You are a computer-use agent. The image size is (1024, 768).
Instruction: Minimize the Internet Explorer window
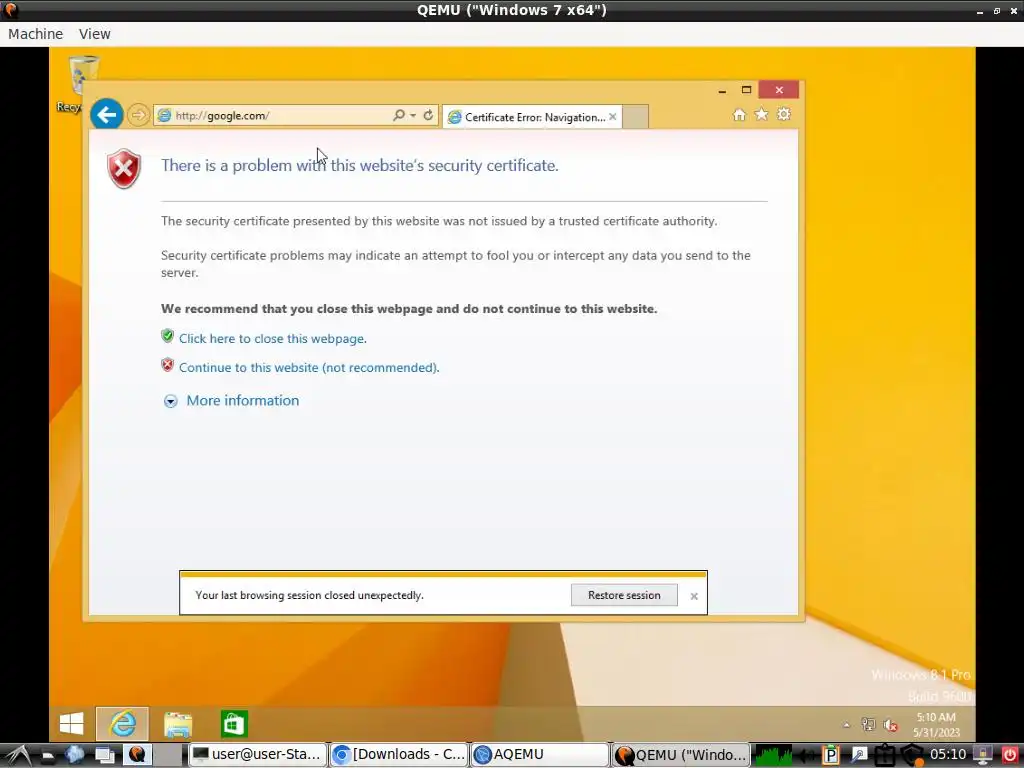722,91
